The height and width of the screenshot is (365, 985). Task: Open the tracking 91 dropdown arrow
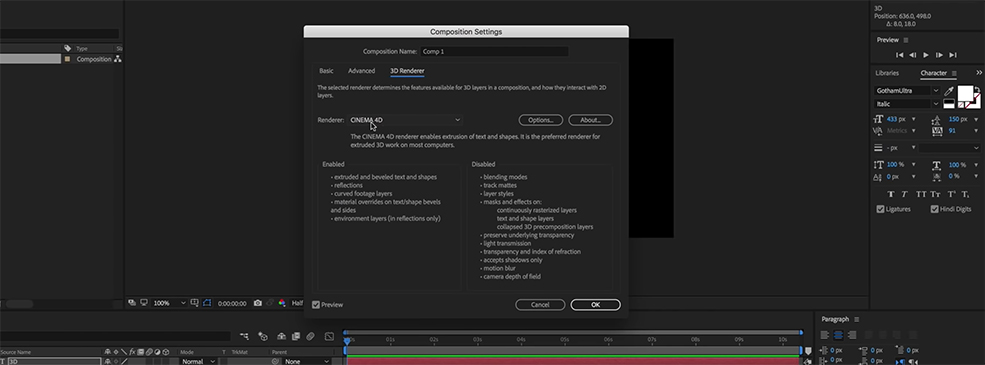click(975, 131)
